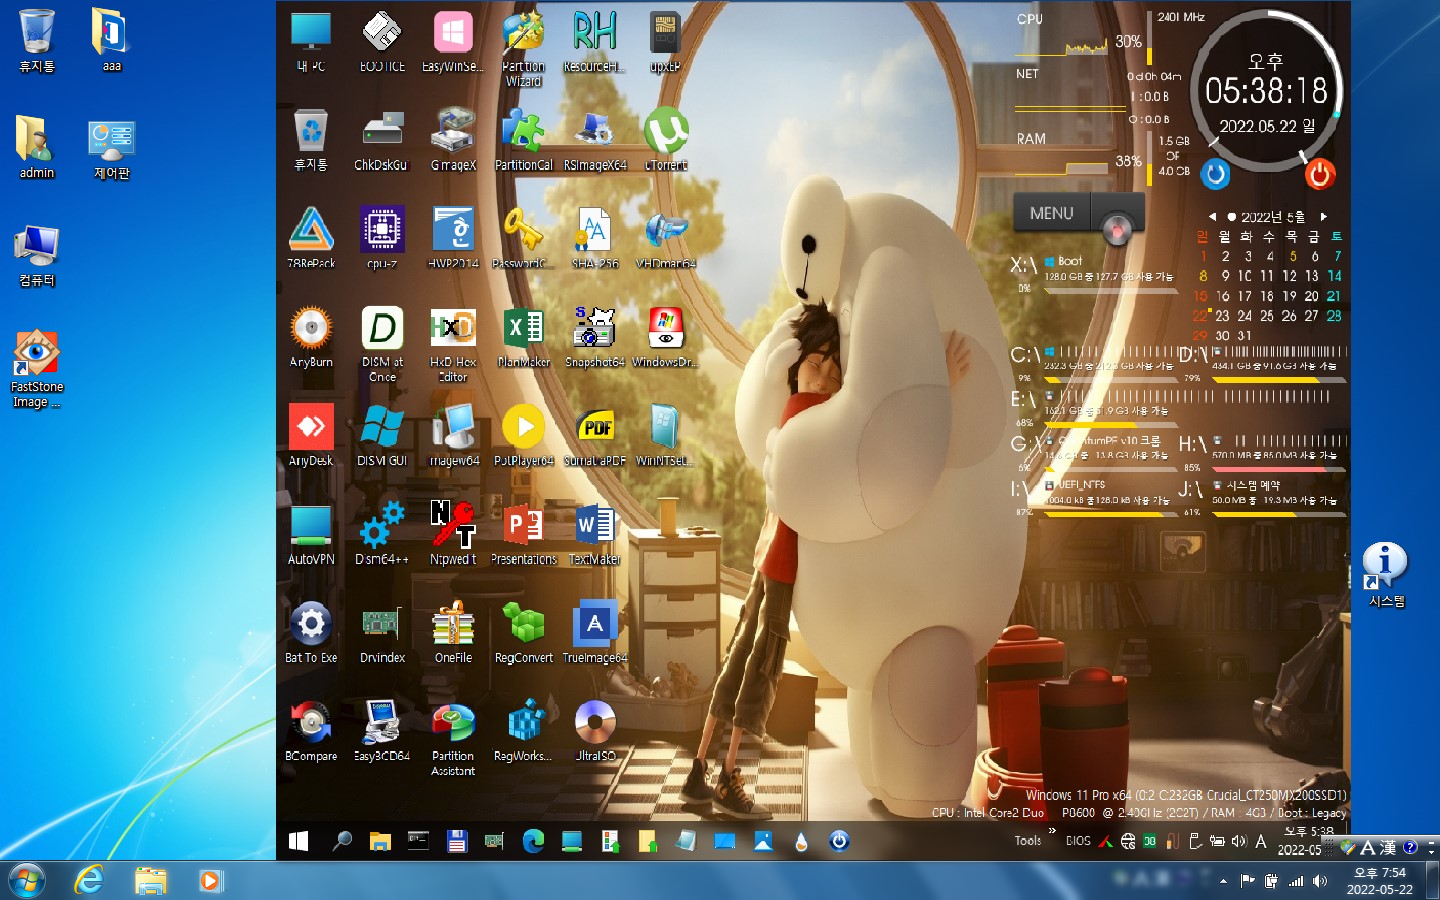The width and height of the screenshot is (1440, 900).
Task: Open Internet Explorer on Windows taskbar
Action: (x=90, y=880)
